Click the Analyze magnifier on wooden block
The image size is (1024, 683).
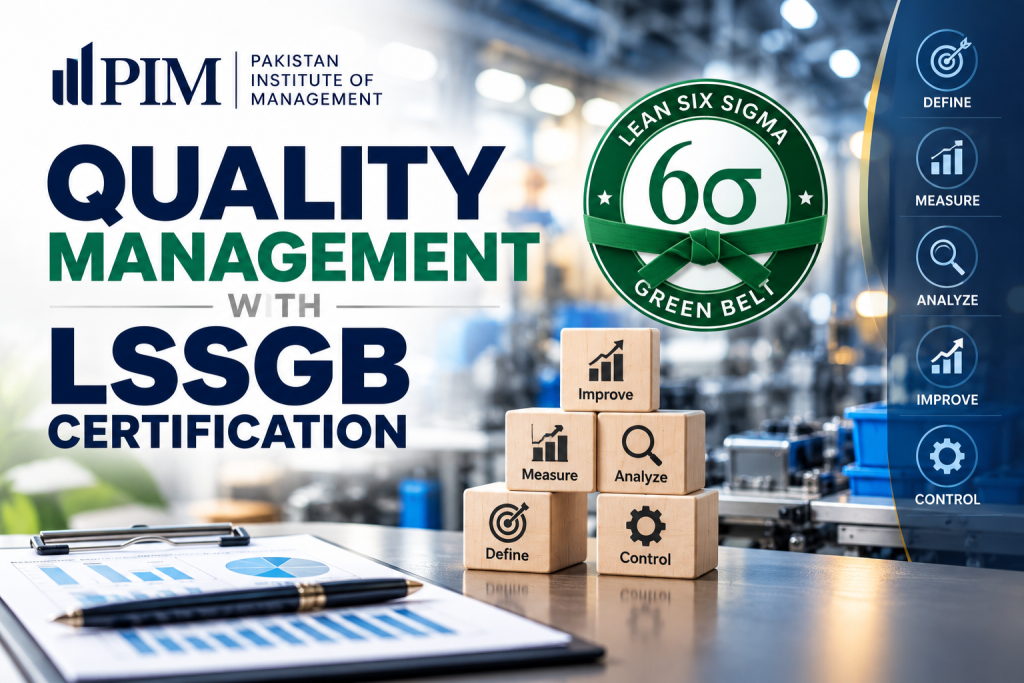pos(641,445)
